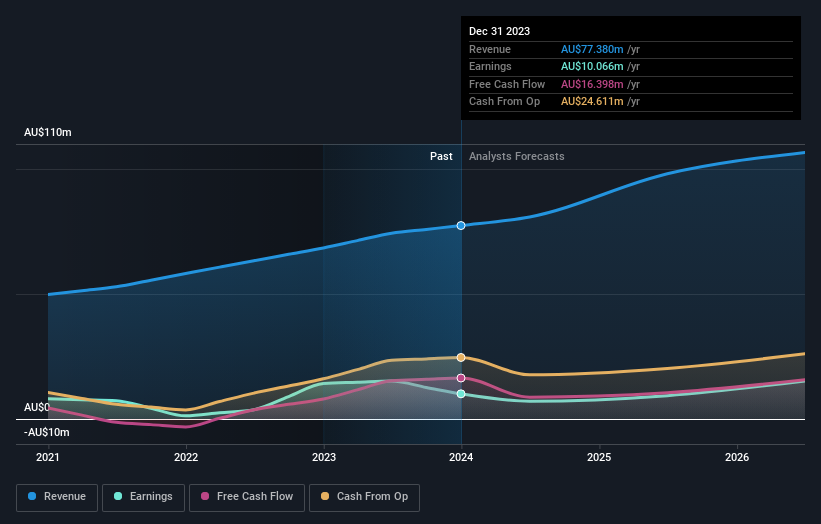
Task: Click the AU$10.066m earnings value
Action: click(592, 66)
